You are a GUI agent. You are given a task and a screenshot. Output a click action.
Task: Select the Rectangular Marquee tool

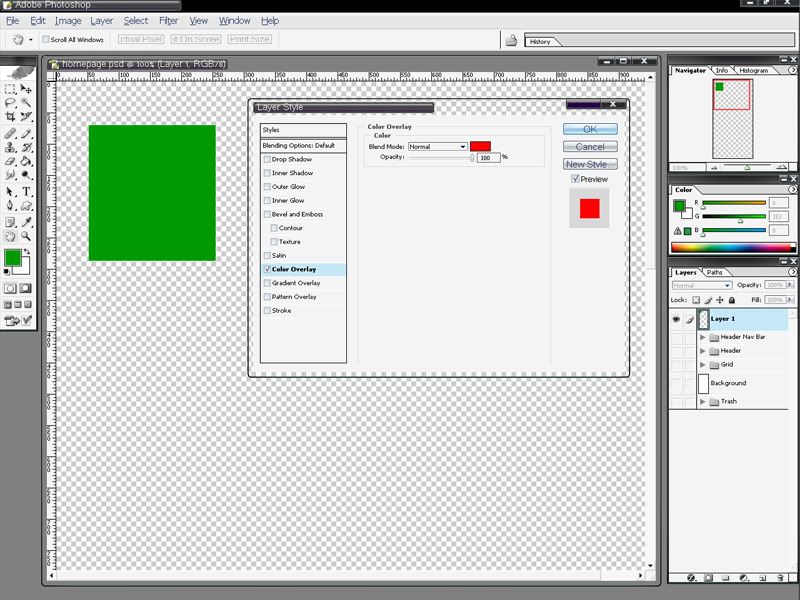pos(10,89)
